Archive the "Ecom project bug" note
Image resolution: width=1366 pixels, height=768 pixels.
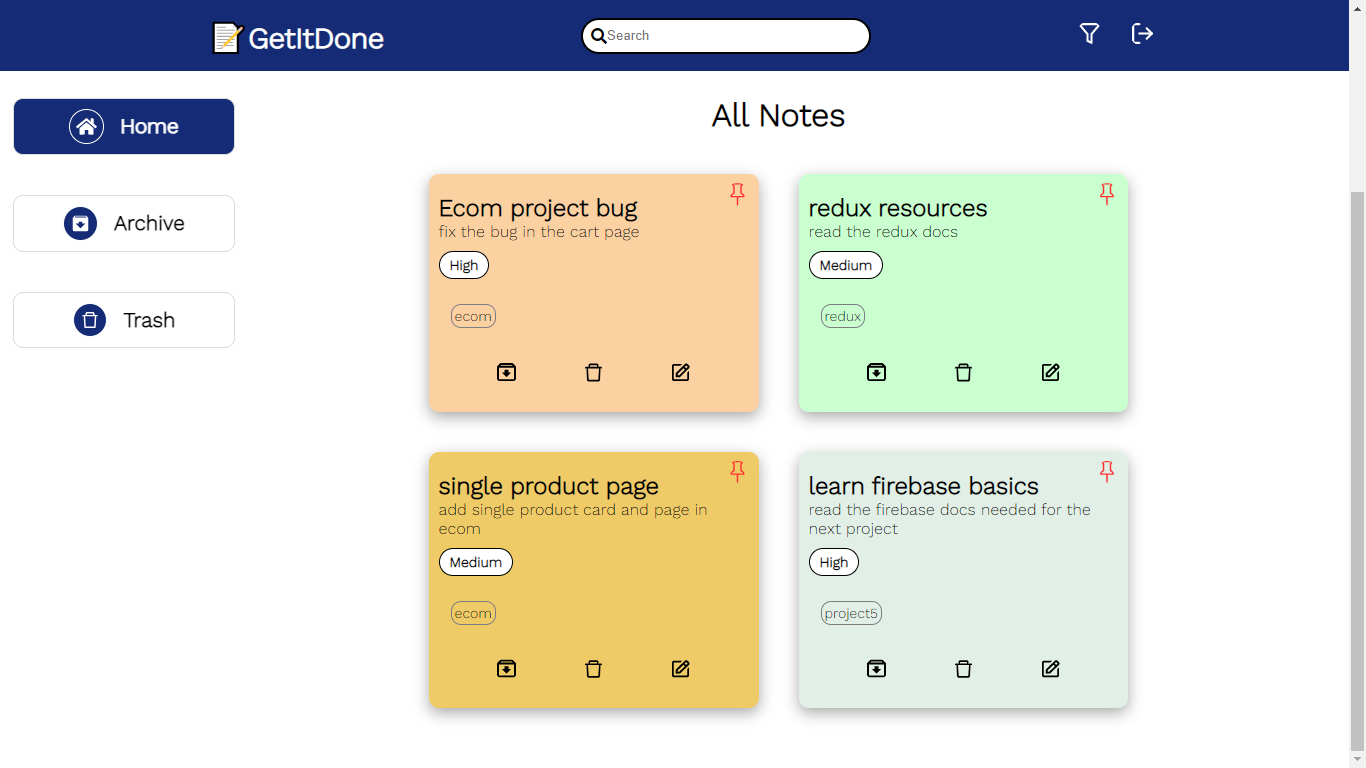506,372
